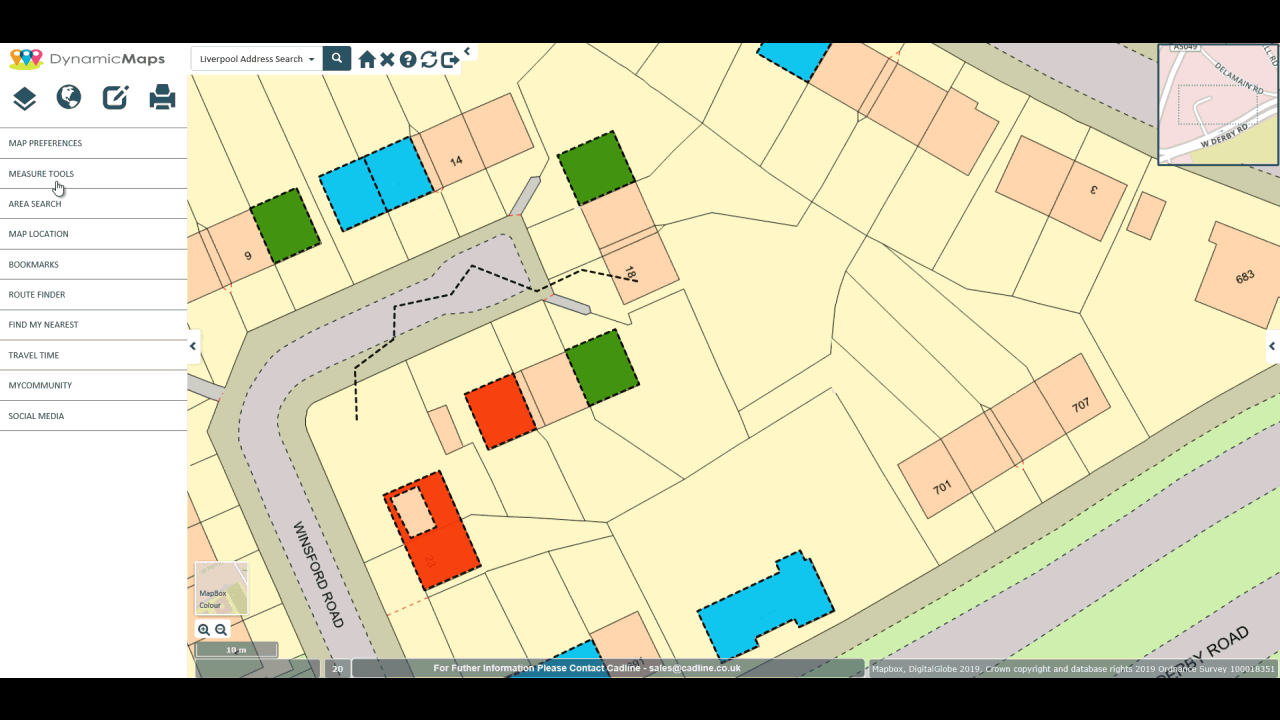
Task: Open Bookmarks menu item
Action: click(93, 265)
